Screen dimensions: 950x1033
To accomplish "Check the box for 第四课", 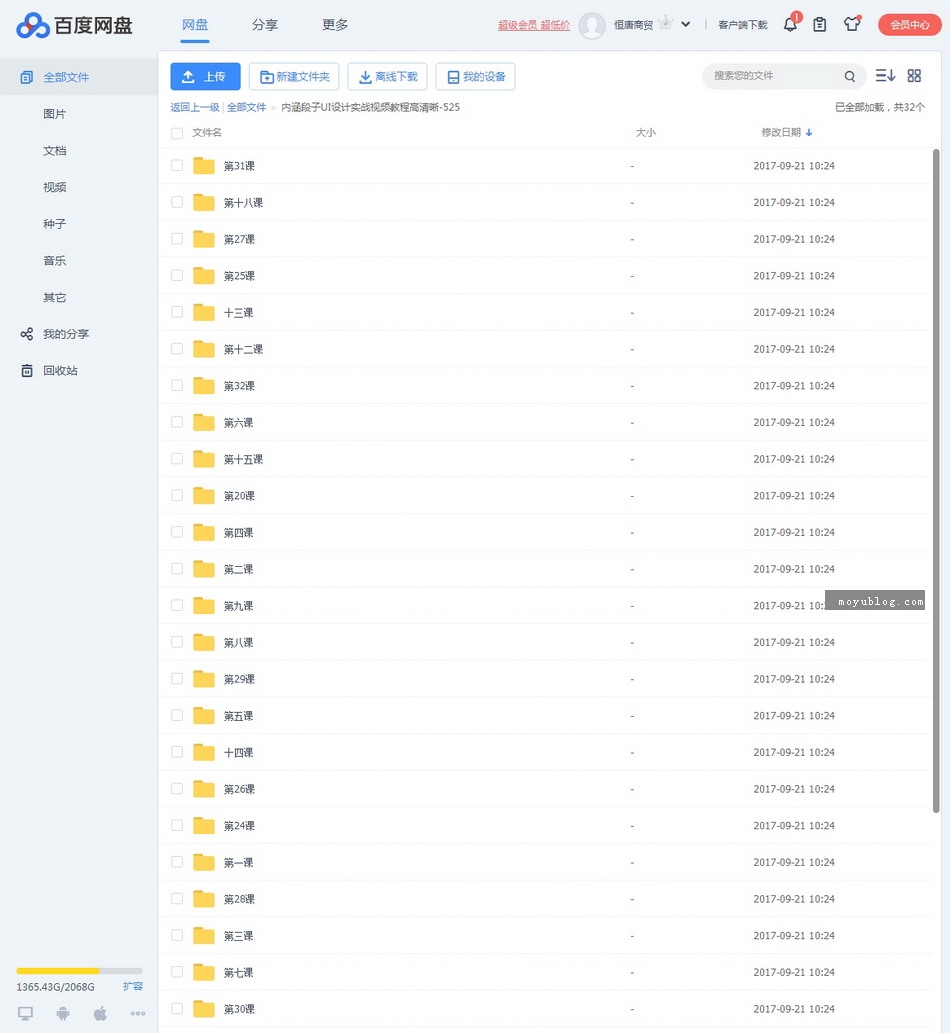I will pos(177,532).
